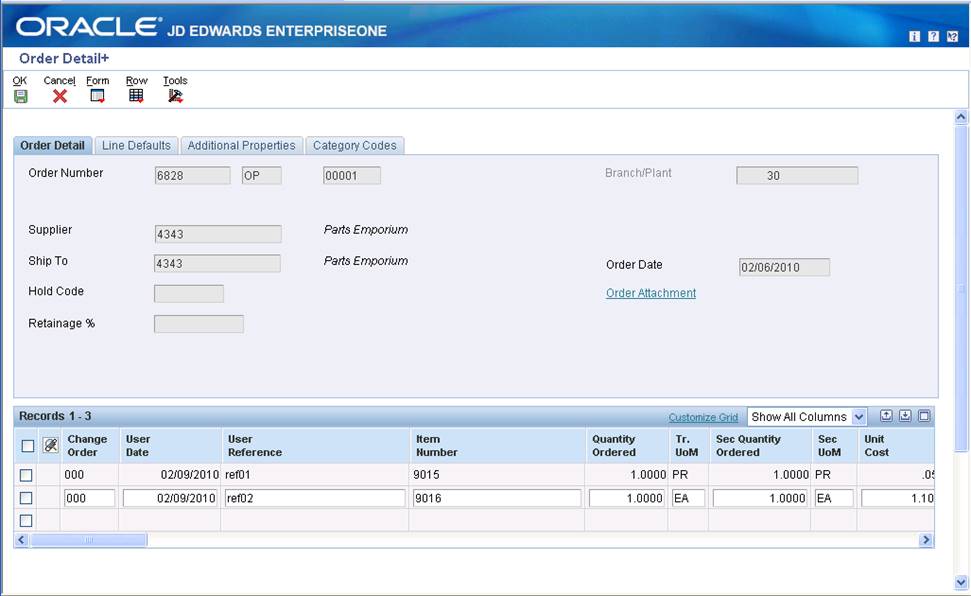This screenshot has height=596, width=971.
Task: Click the Tools toolbar label
Action: pyautogui.click(x=175, y=81)
